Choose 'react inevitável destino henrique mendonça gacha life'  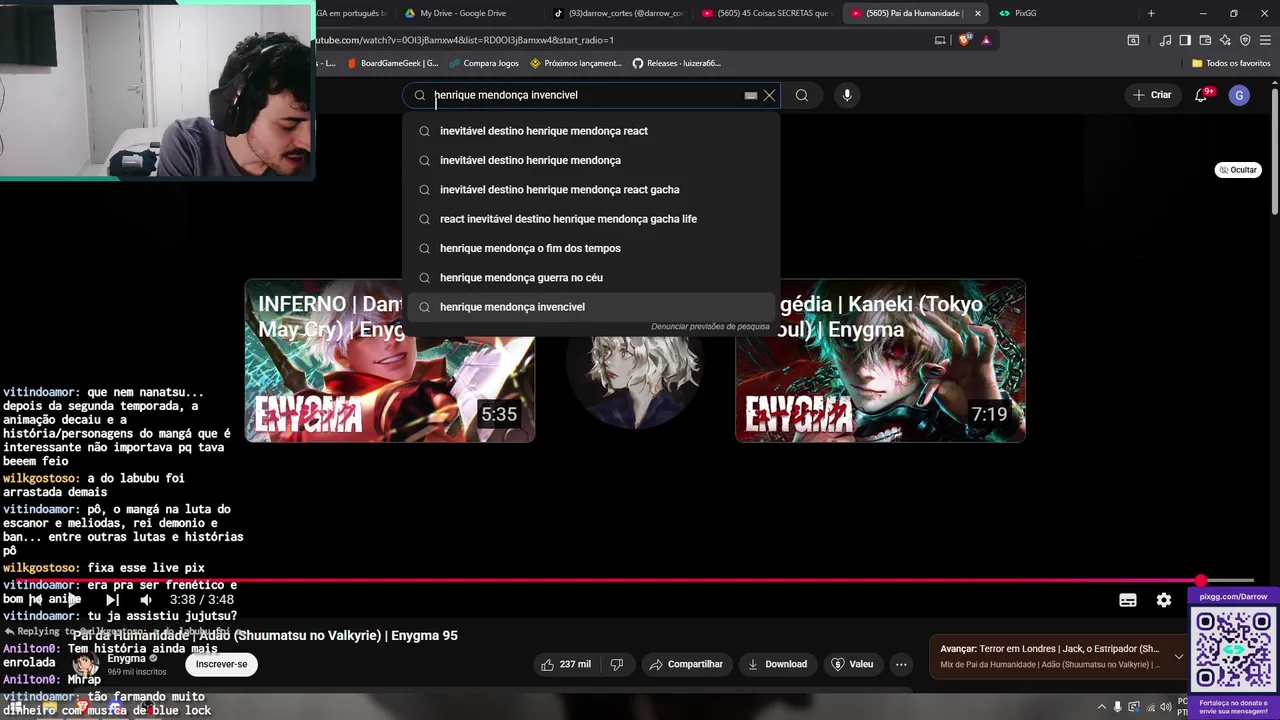(591, 219)
